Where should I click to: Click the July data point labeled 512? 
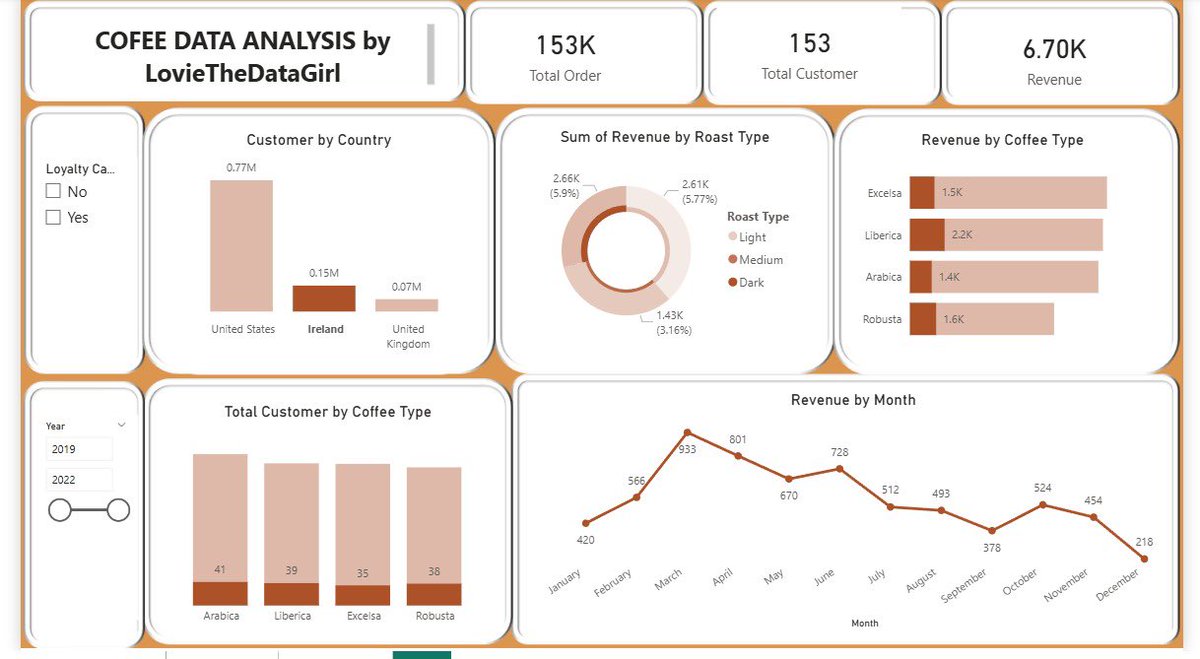click(x=891, y=507)
